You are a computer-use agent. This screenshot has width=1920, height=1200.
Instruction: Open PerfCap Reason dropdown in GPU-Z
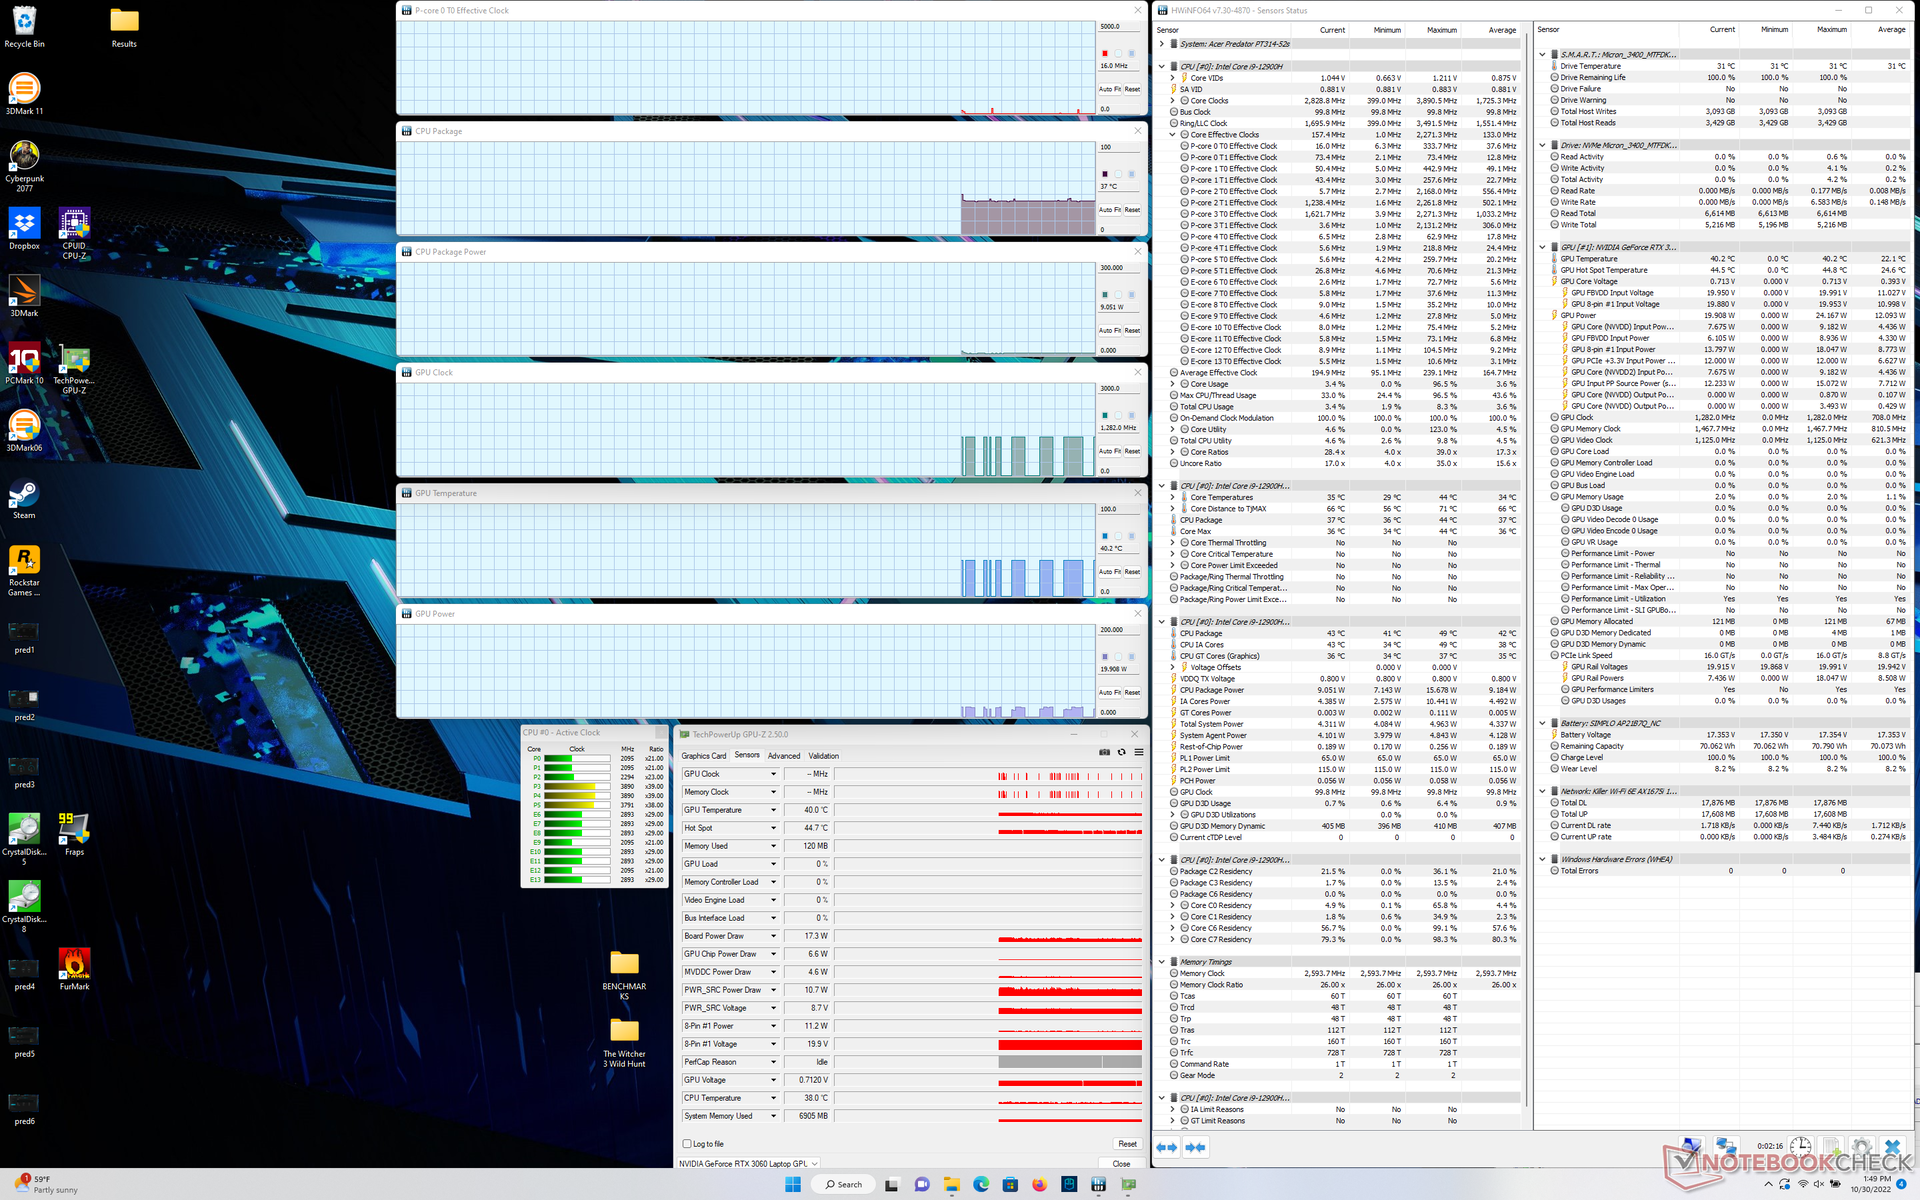coord(773,1062)
